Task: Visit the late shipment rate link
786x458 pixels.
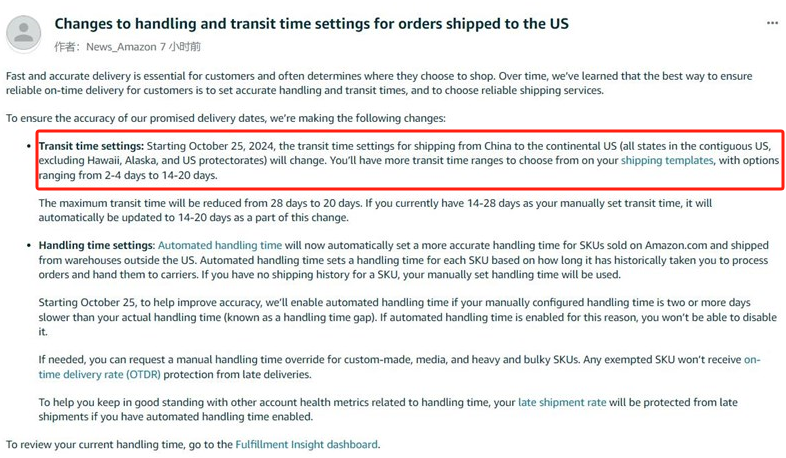Action: point(562,402)
